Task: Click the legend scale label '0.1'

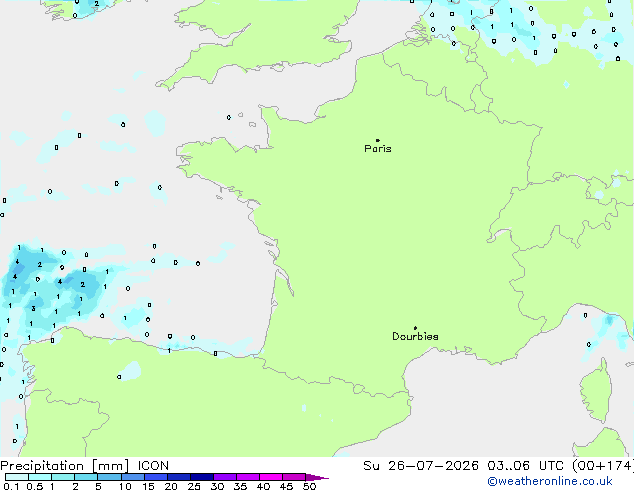Action: [11, 486]
